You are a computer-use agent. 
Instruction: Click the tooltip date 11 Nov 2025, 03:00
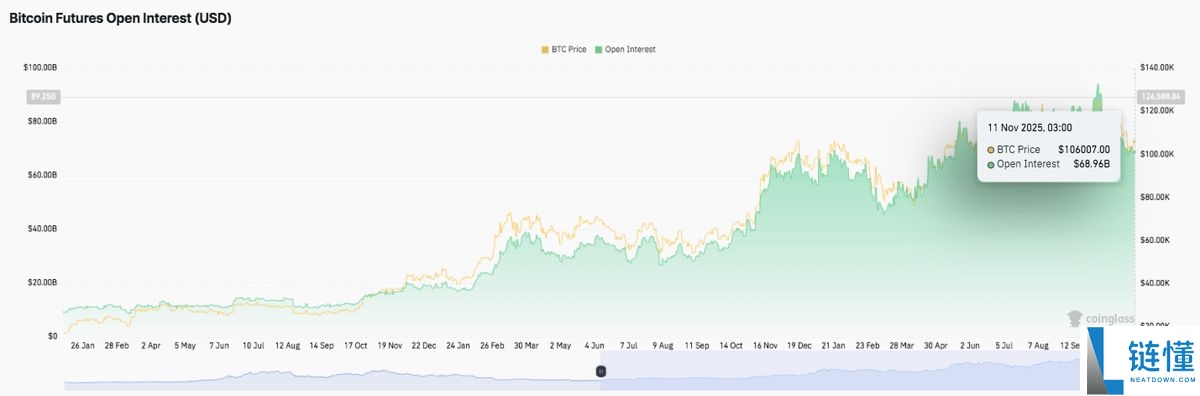tap(1030, 128)
